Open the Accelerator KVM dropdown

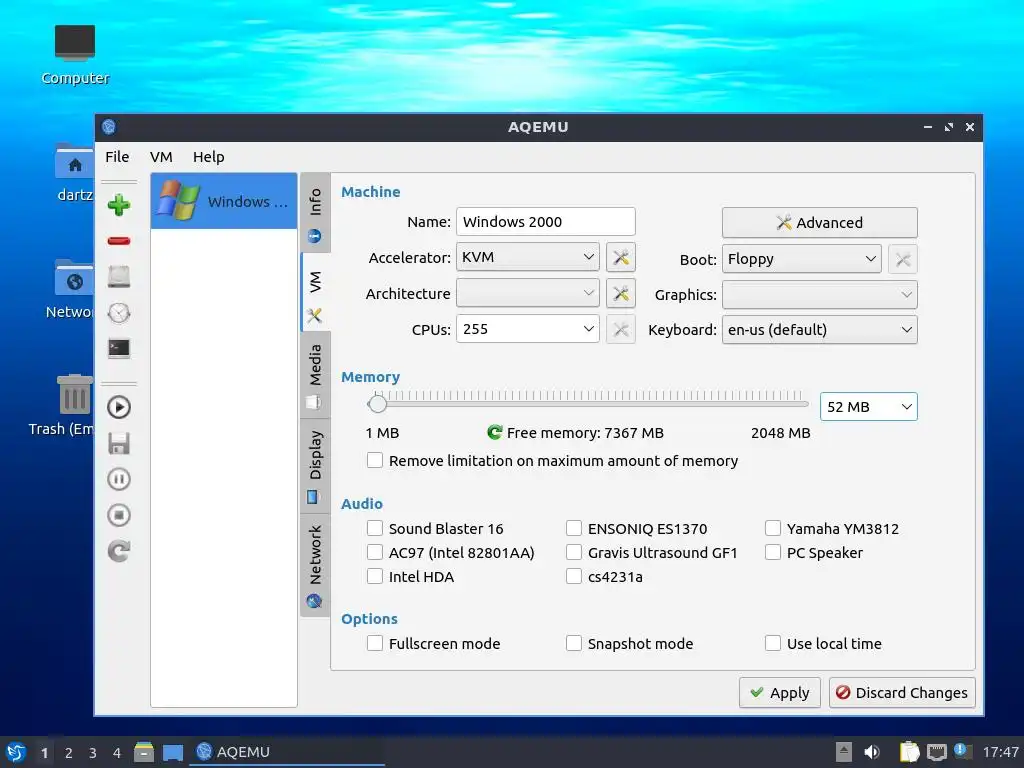tap(528, 257)
